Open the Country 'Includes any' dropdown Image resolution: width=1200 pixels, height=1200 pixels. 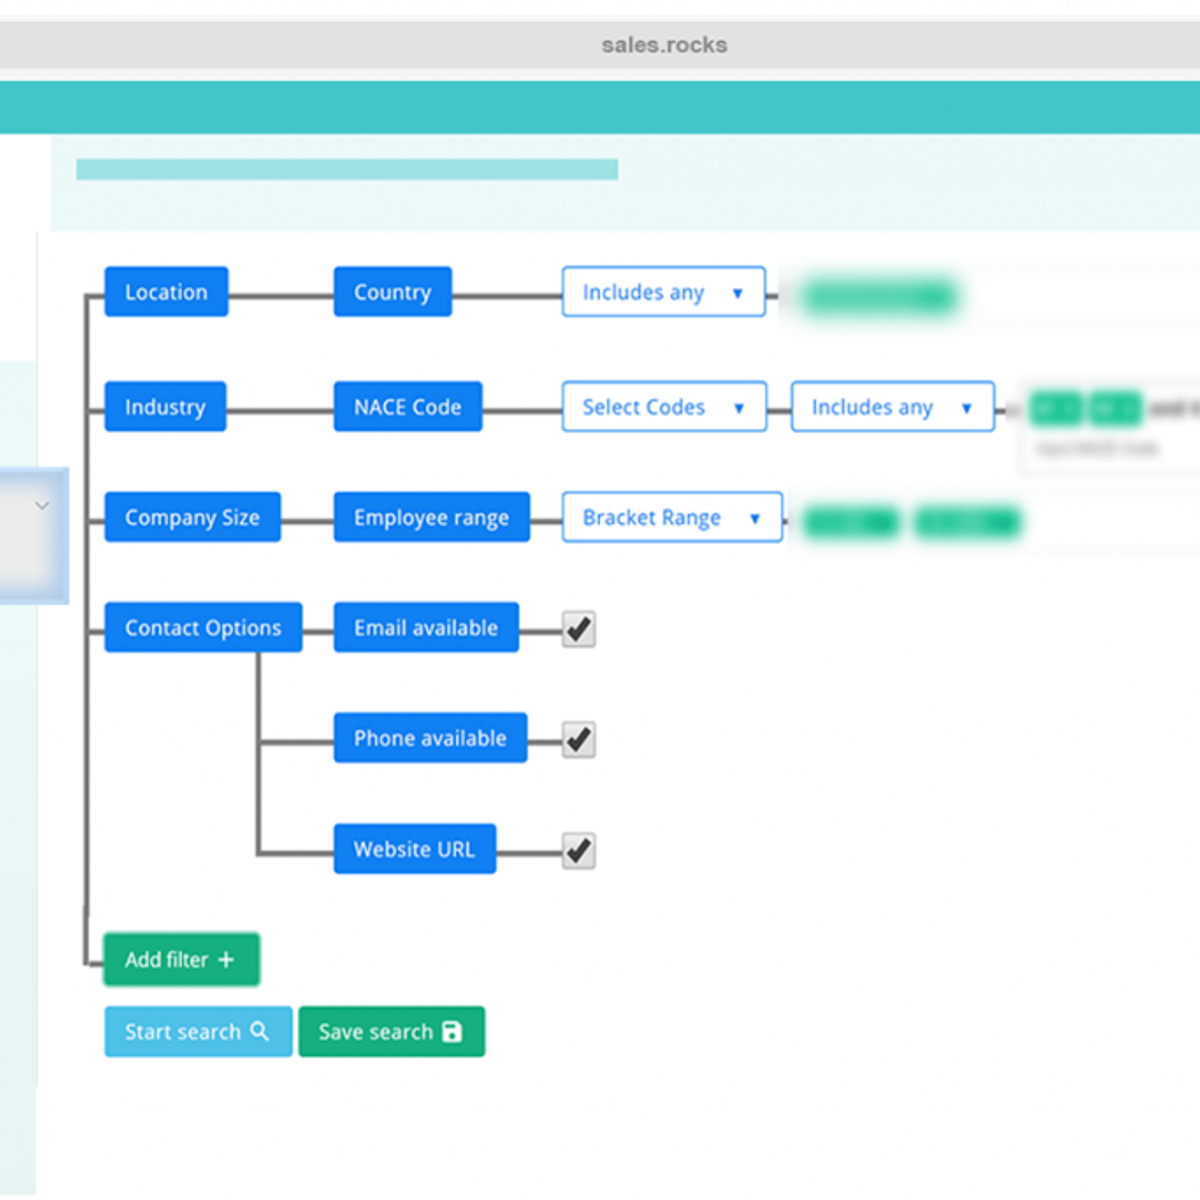[x=663, y=292]
